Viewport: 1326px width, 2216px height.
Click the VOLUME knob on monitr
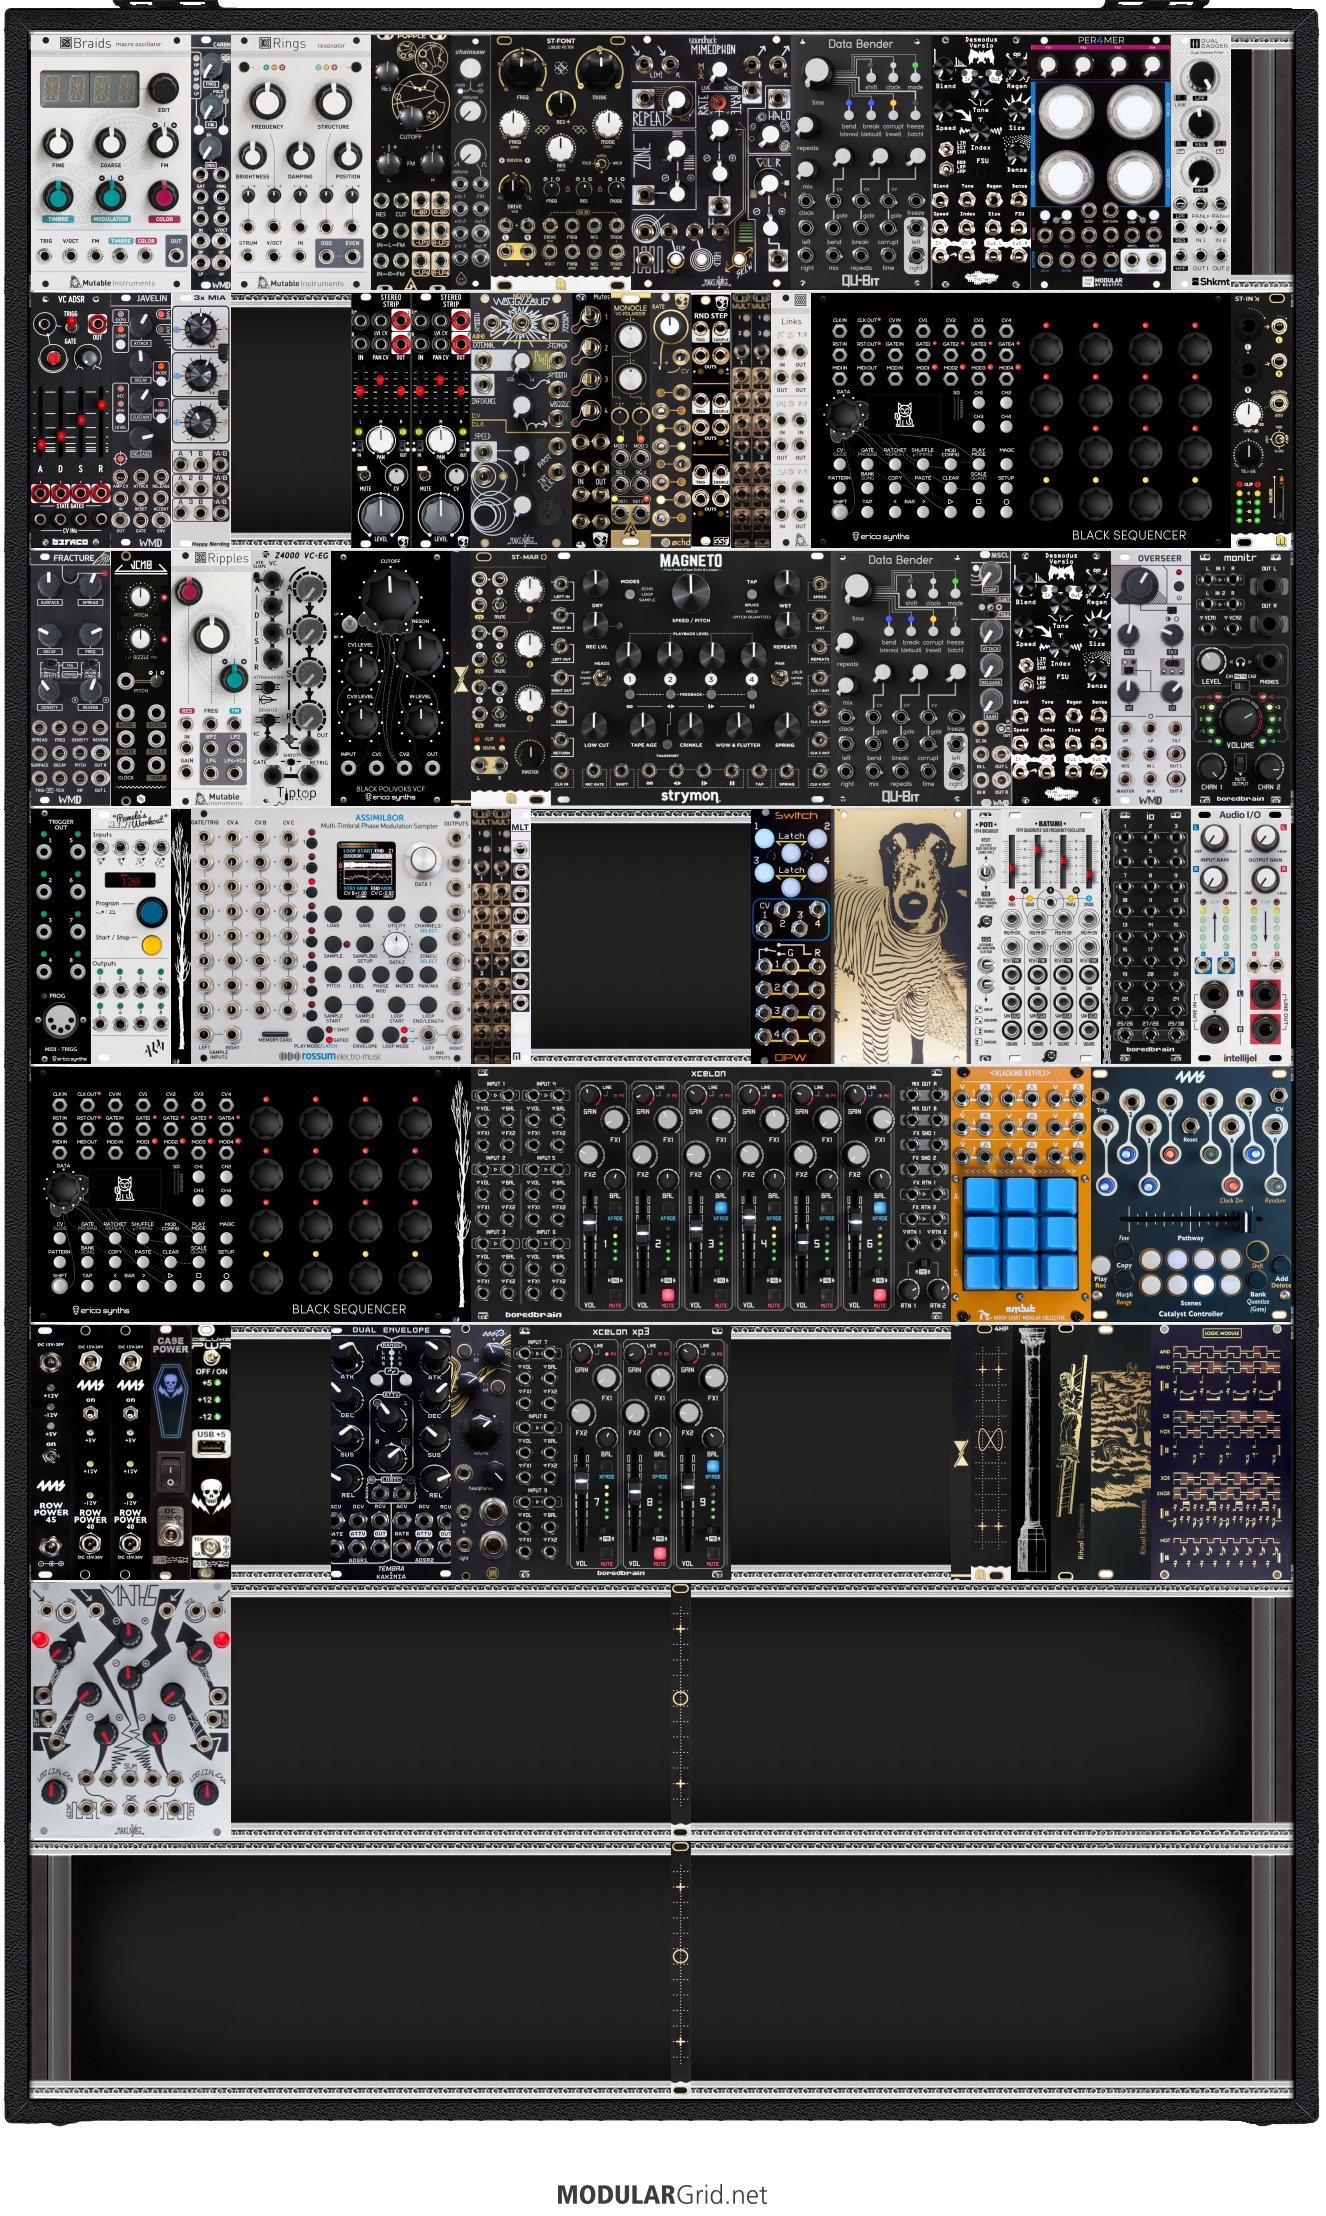pyautogui.click(x=1240, y=716)
